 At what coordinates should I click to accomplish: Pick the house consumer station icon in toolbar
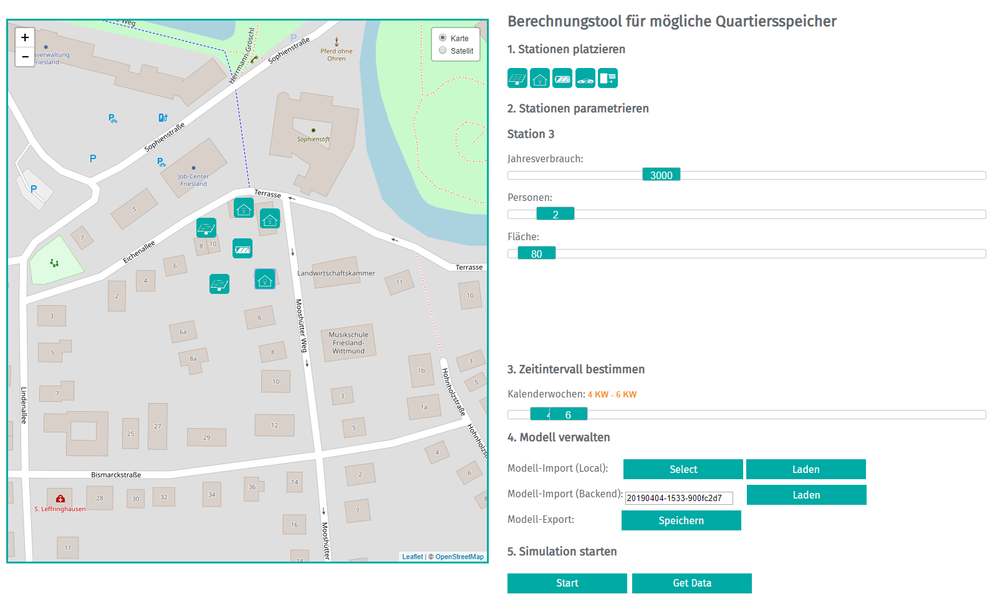pos(540,78)
